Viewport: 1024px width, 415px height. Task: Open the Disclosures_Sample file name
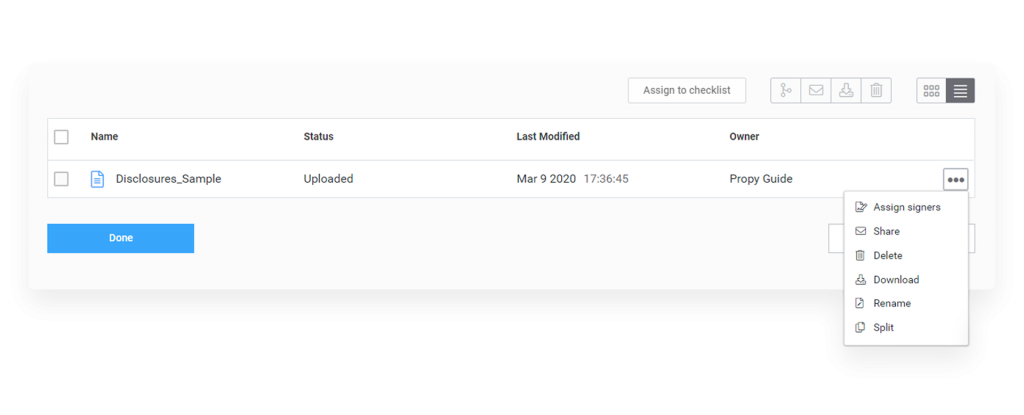[168, 179]
